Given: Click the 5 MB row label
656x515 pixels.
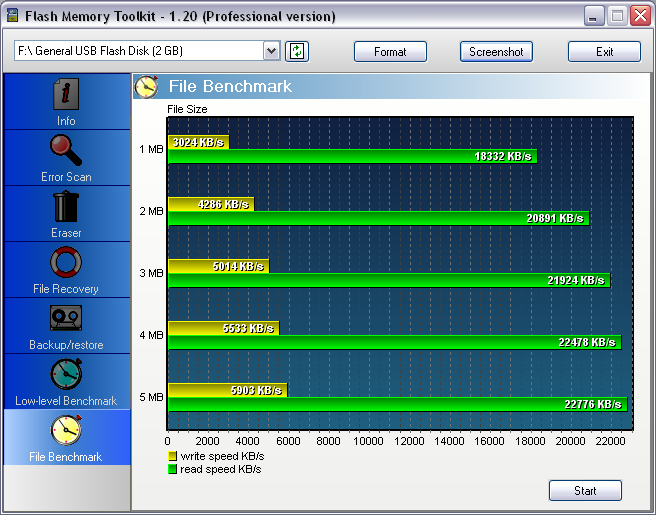Looking at the screenshot, I should 151,397.
